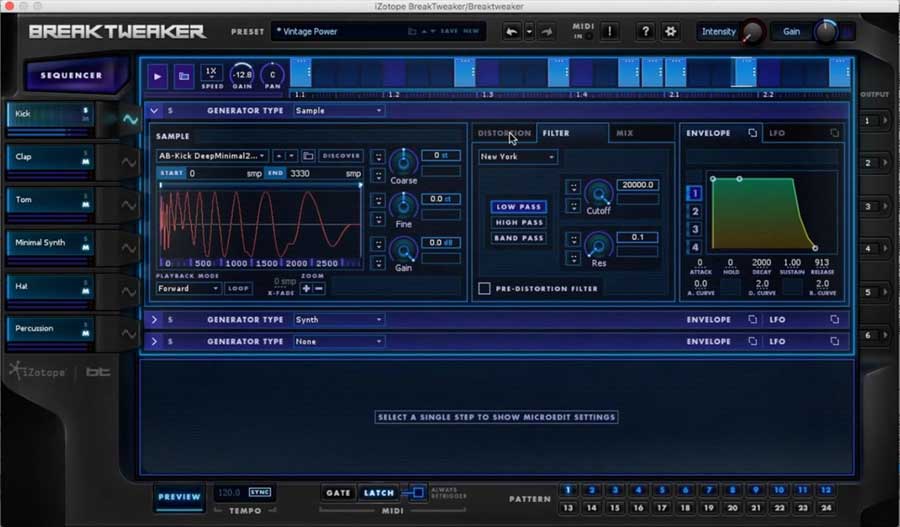Click the Discover button
The image size is (900, 527).
[341, 156]
